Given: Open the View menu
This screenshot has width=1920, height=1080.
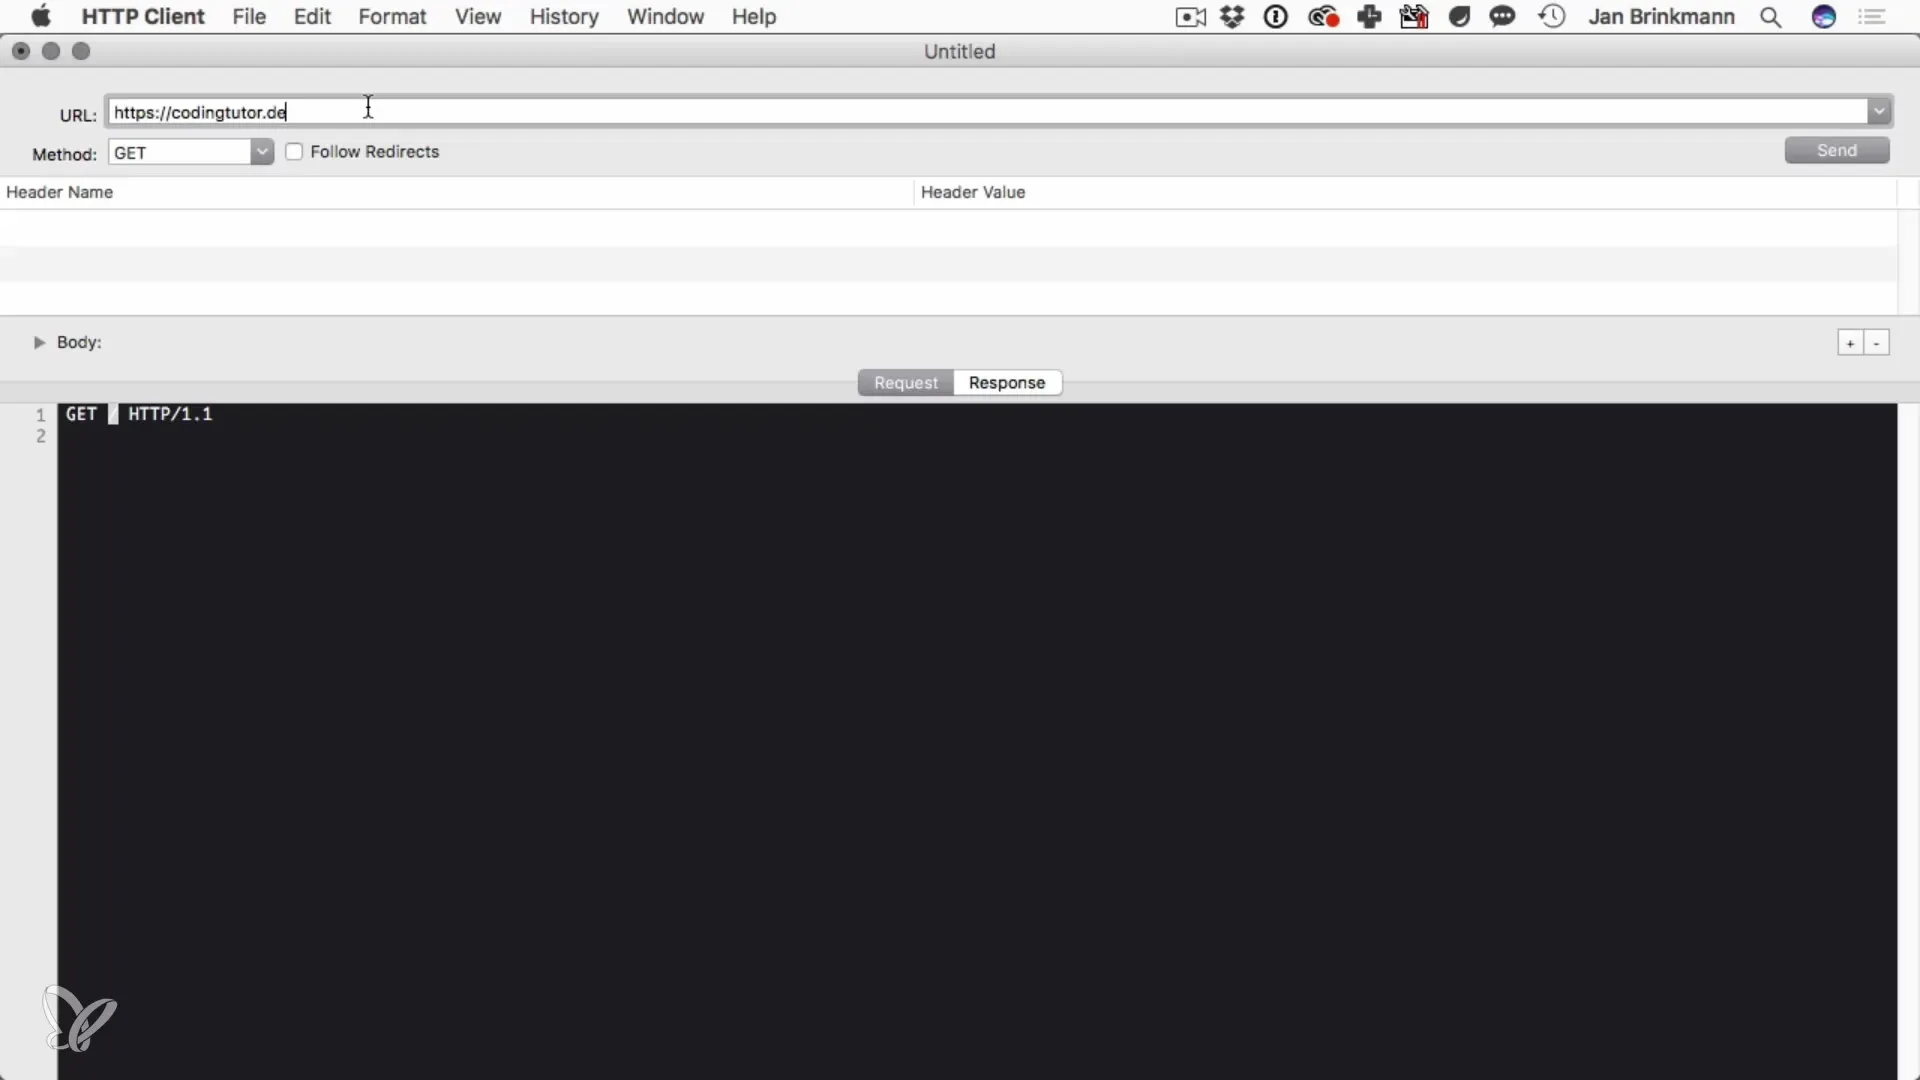Looking at the screenshot, I should point(478,17).
